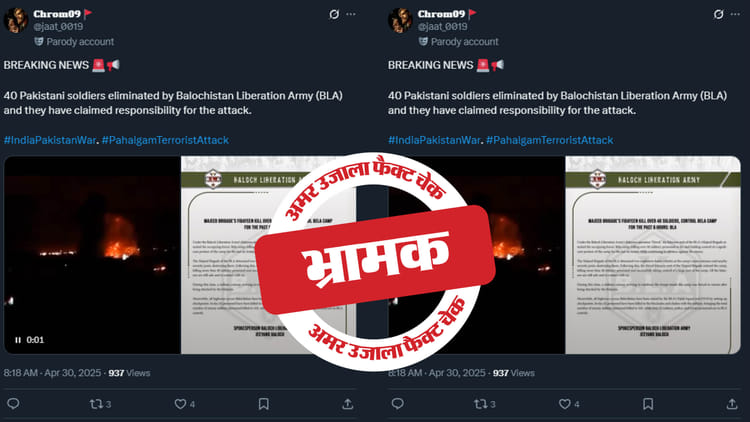
Task: Repost the right tweet
Action: pos(485,404)
